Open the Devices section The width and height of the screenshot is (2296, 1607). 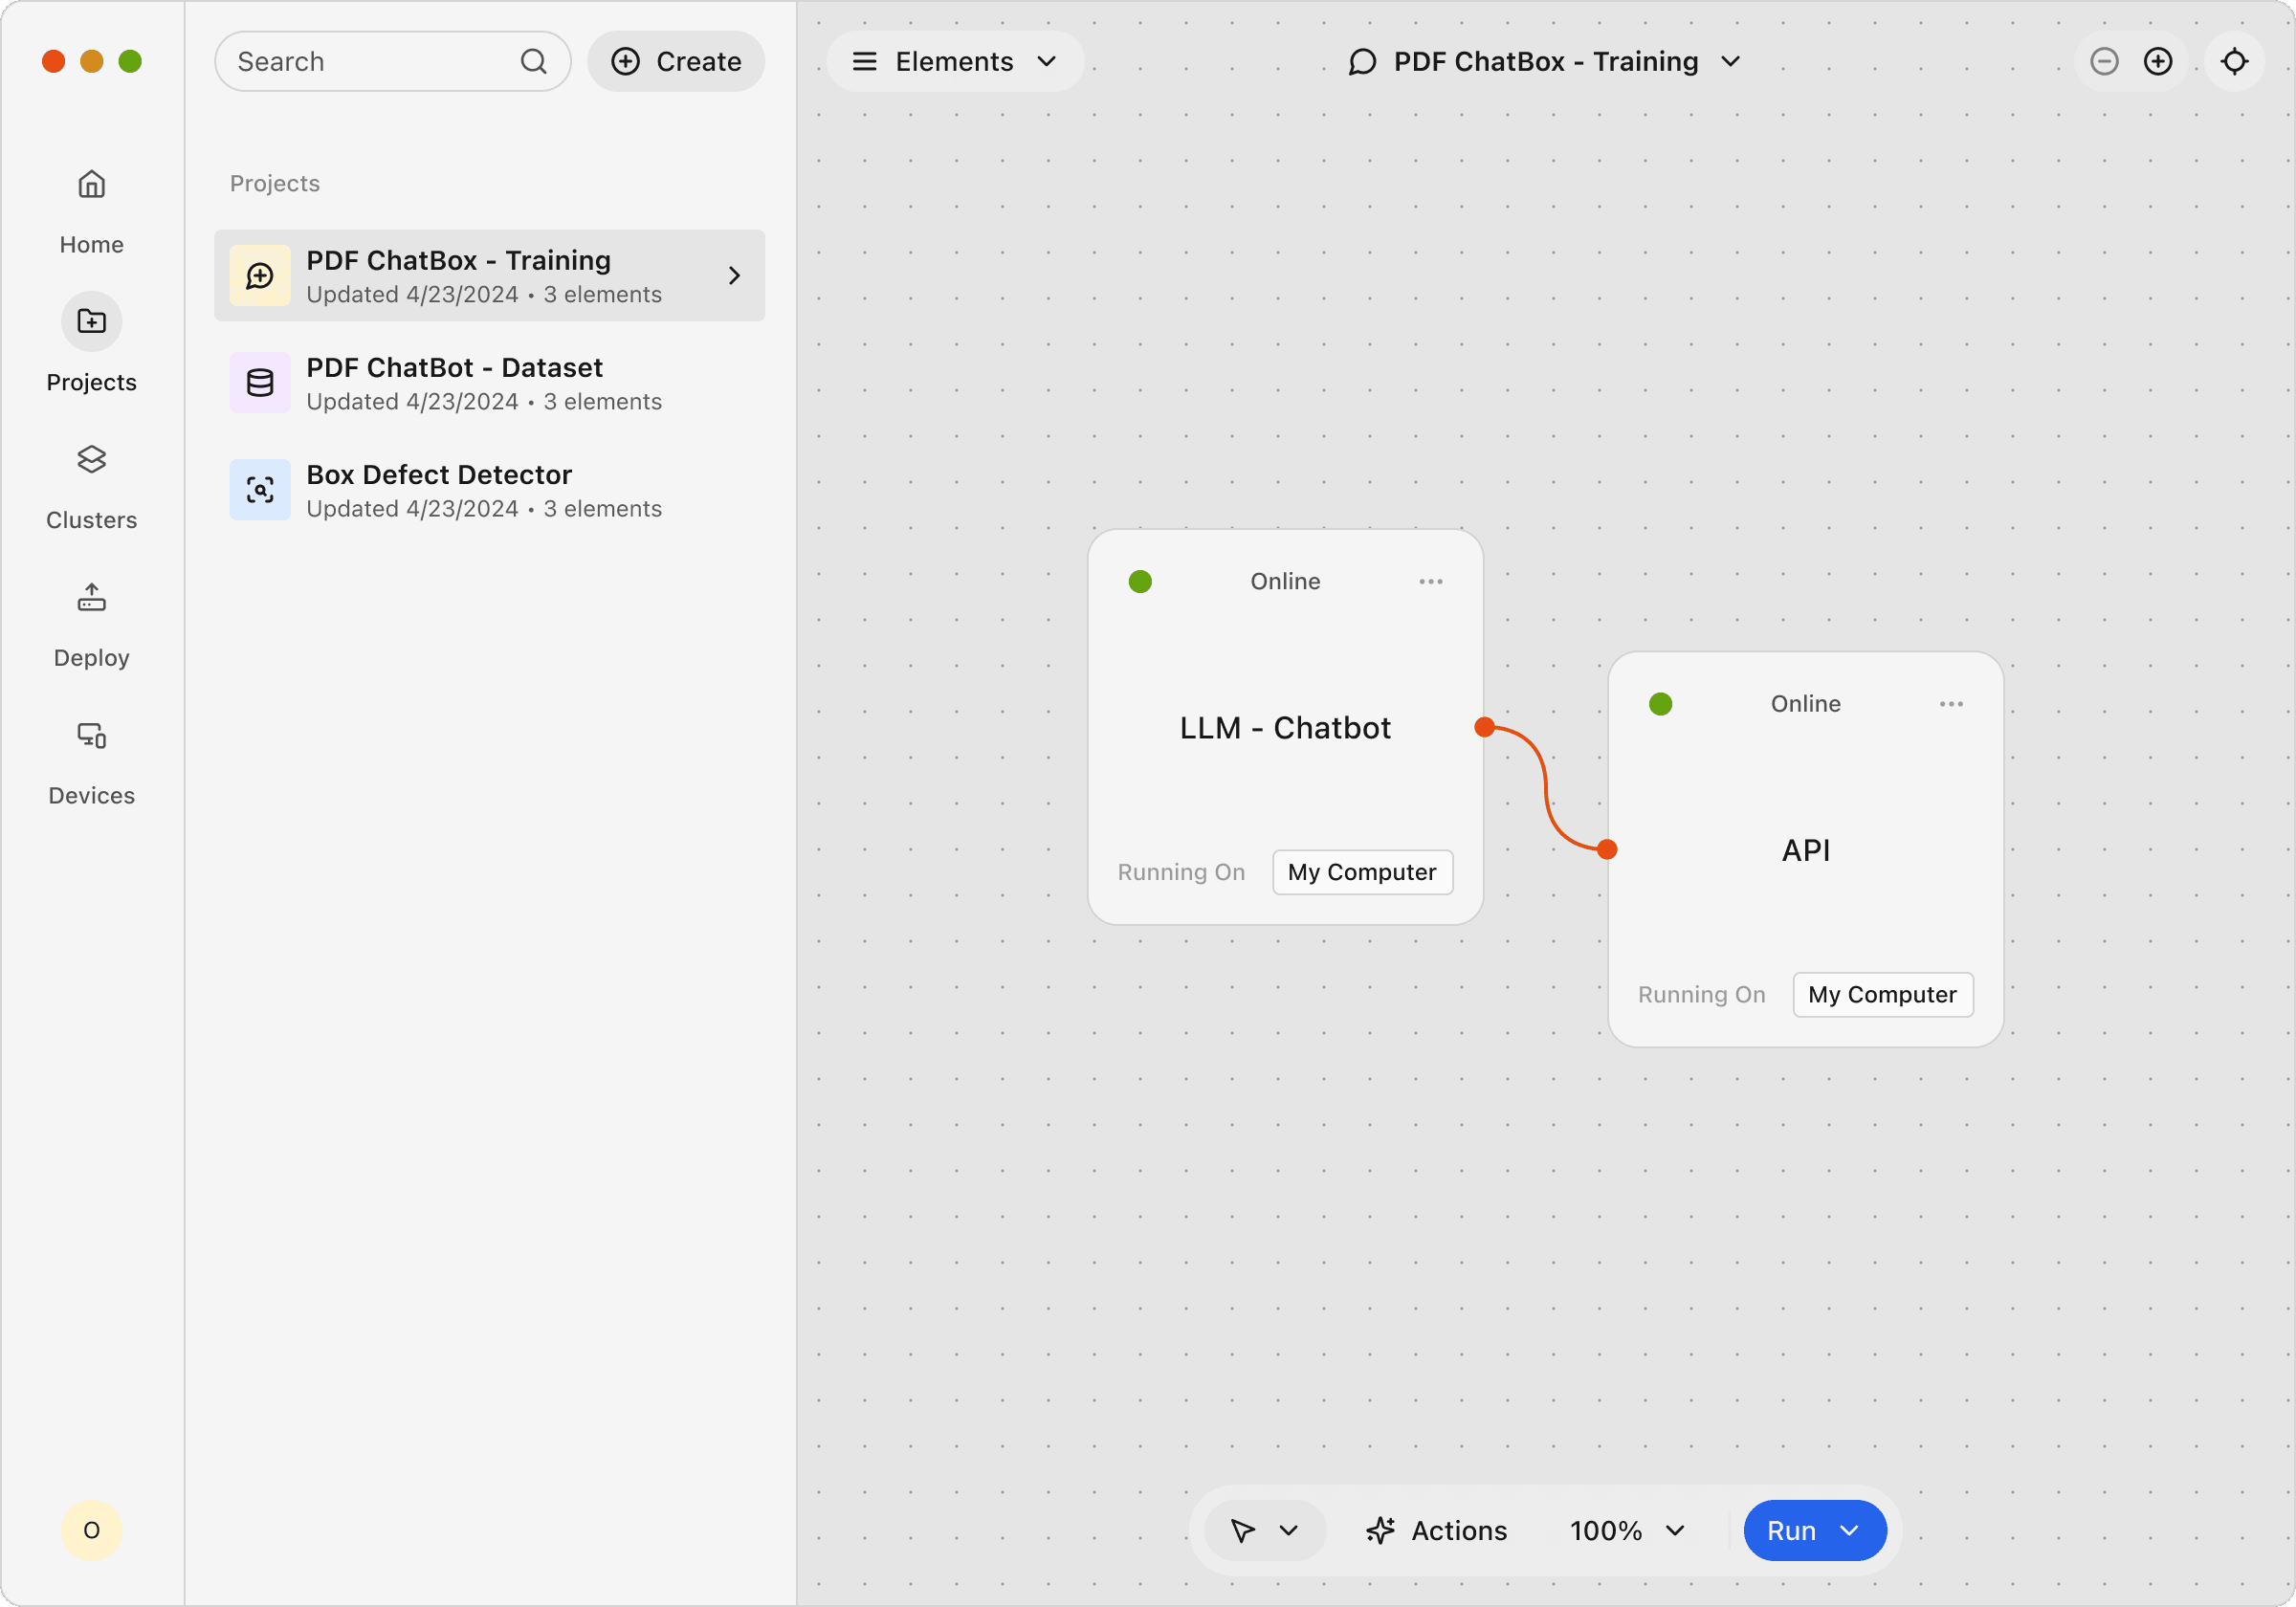point(91,737)
